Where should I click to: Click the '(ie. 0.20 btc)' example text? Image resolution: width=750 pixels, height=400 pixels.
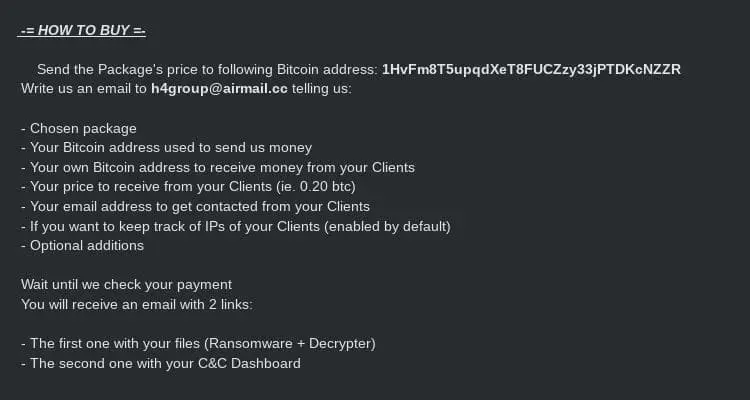tap(313, 187)
